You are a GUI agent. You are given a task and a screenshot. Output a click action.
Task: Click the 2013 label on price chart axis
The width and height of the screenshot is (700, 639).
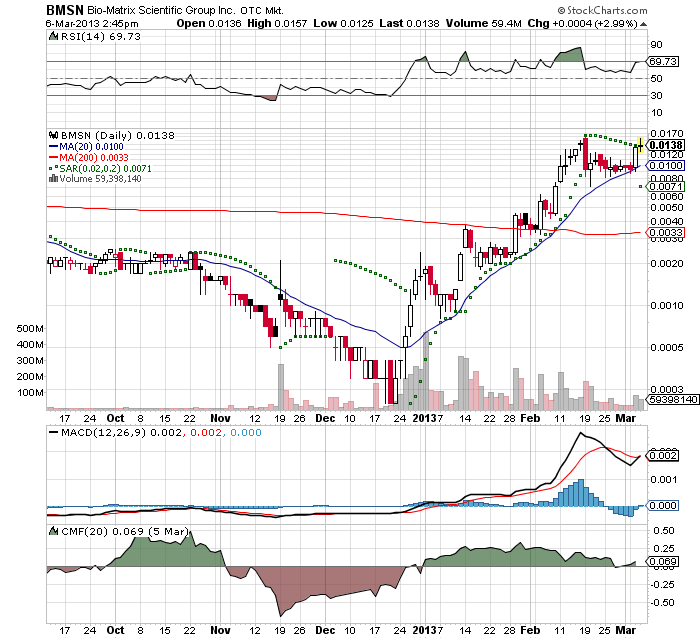424,418
